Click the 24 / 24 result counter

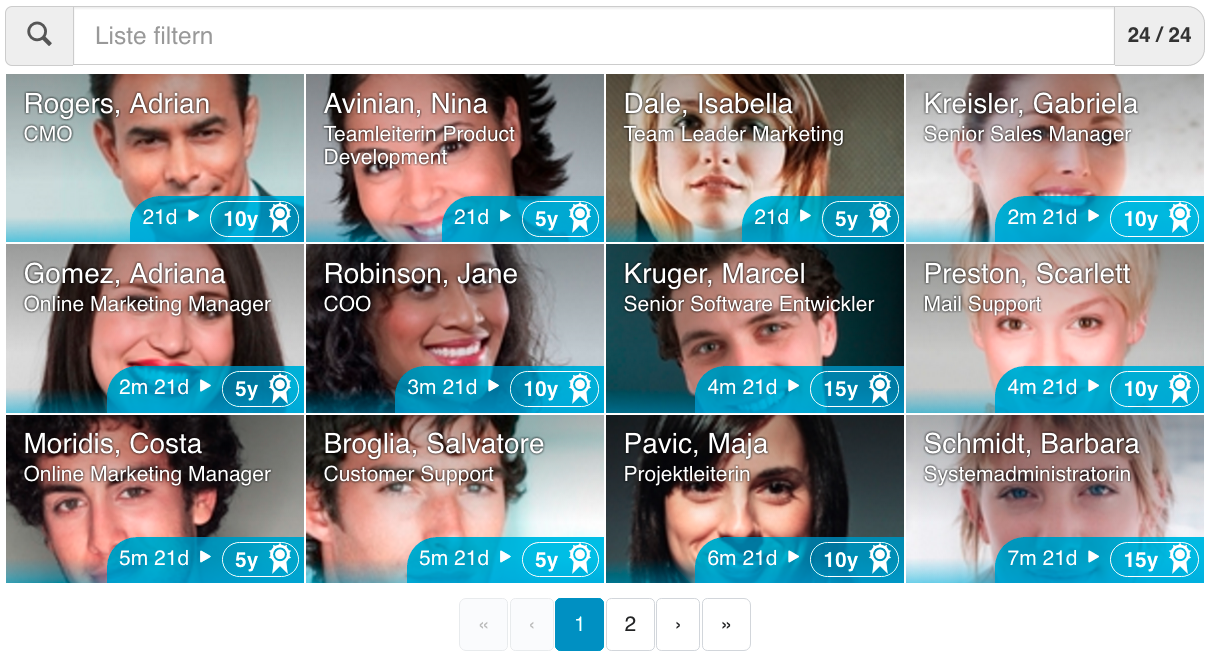coord(1159,36)
